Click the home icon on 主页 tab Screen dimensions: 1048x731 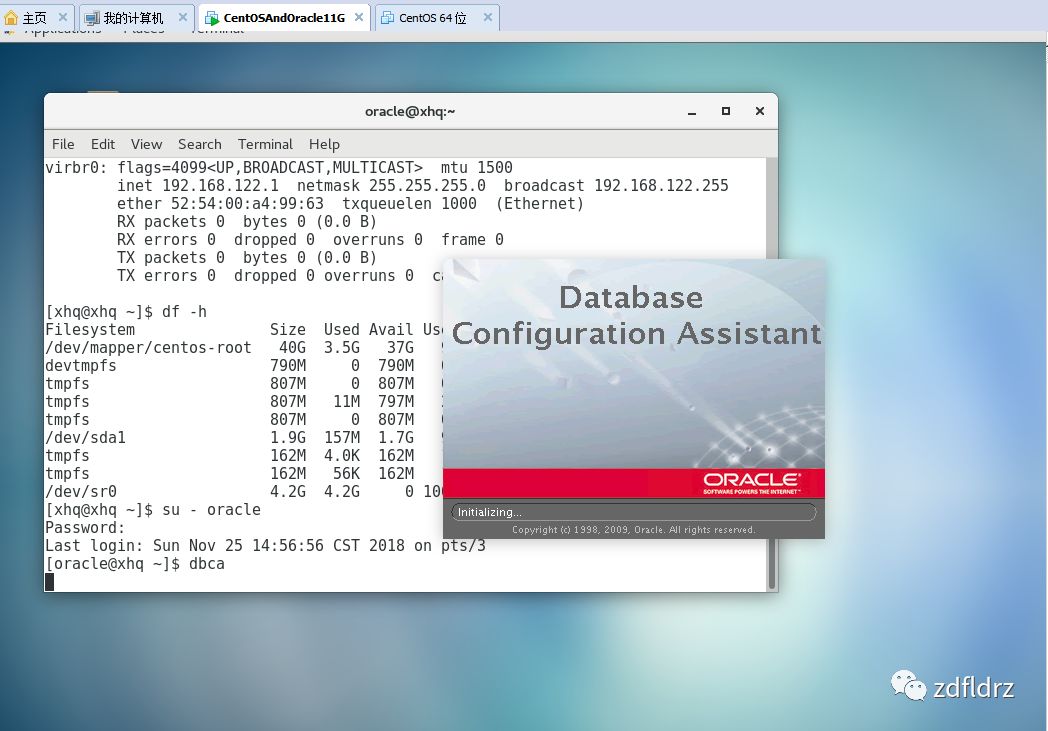11,18
